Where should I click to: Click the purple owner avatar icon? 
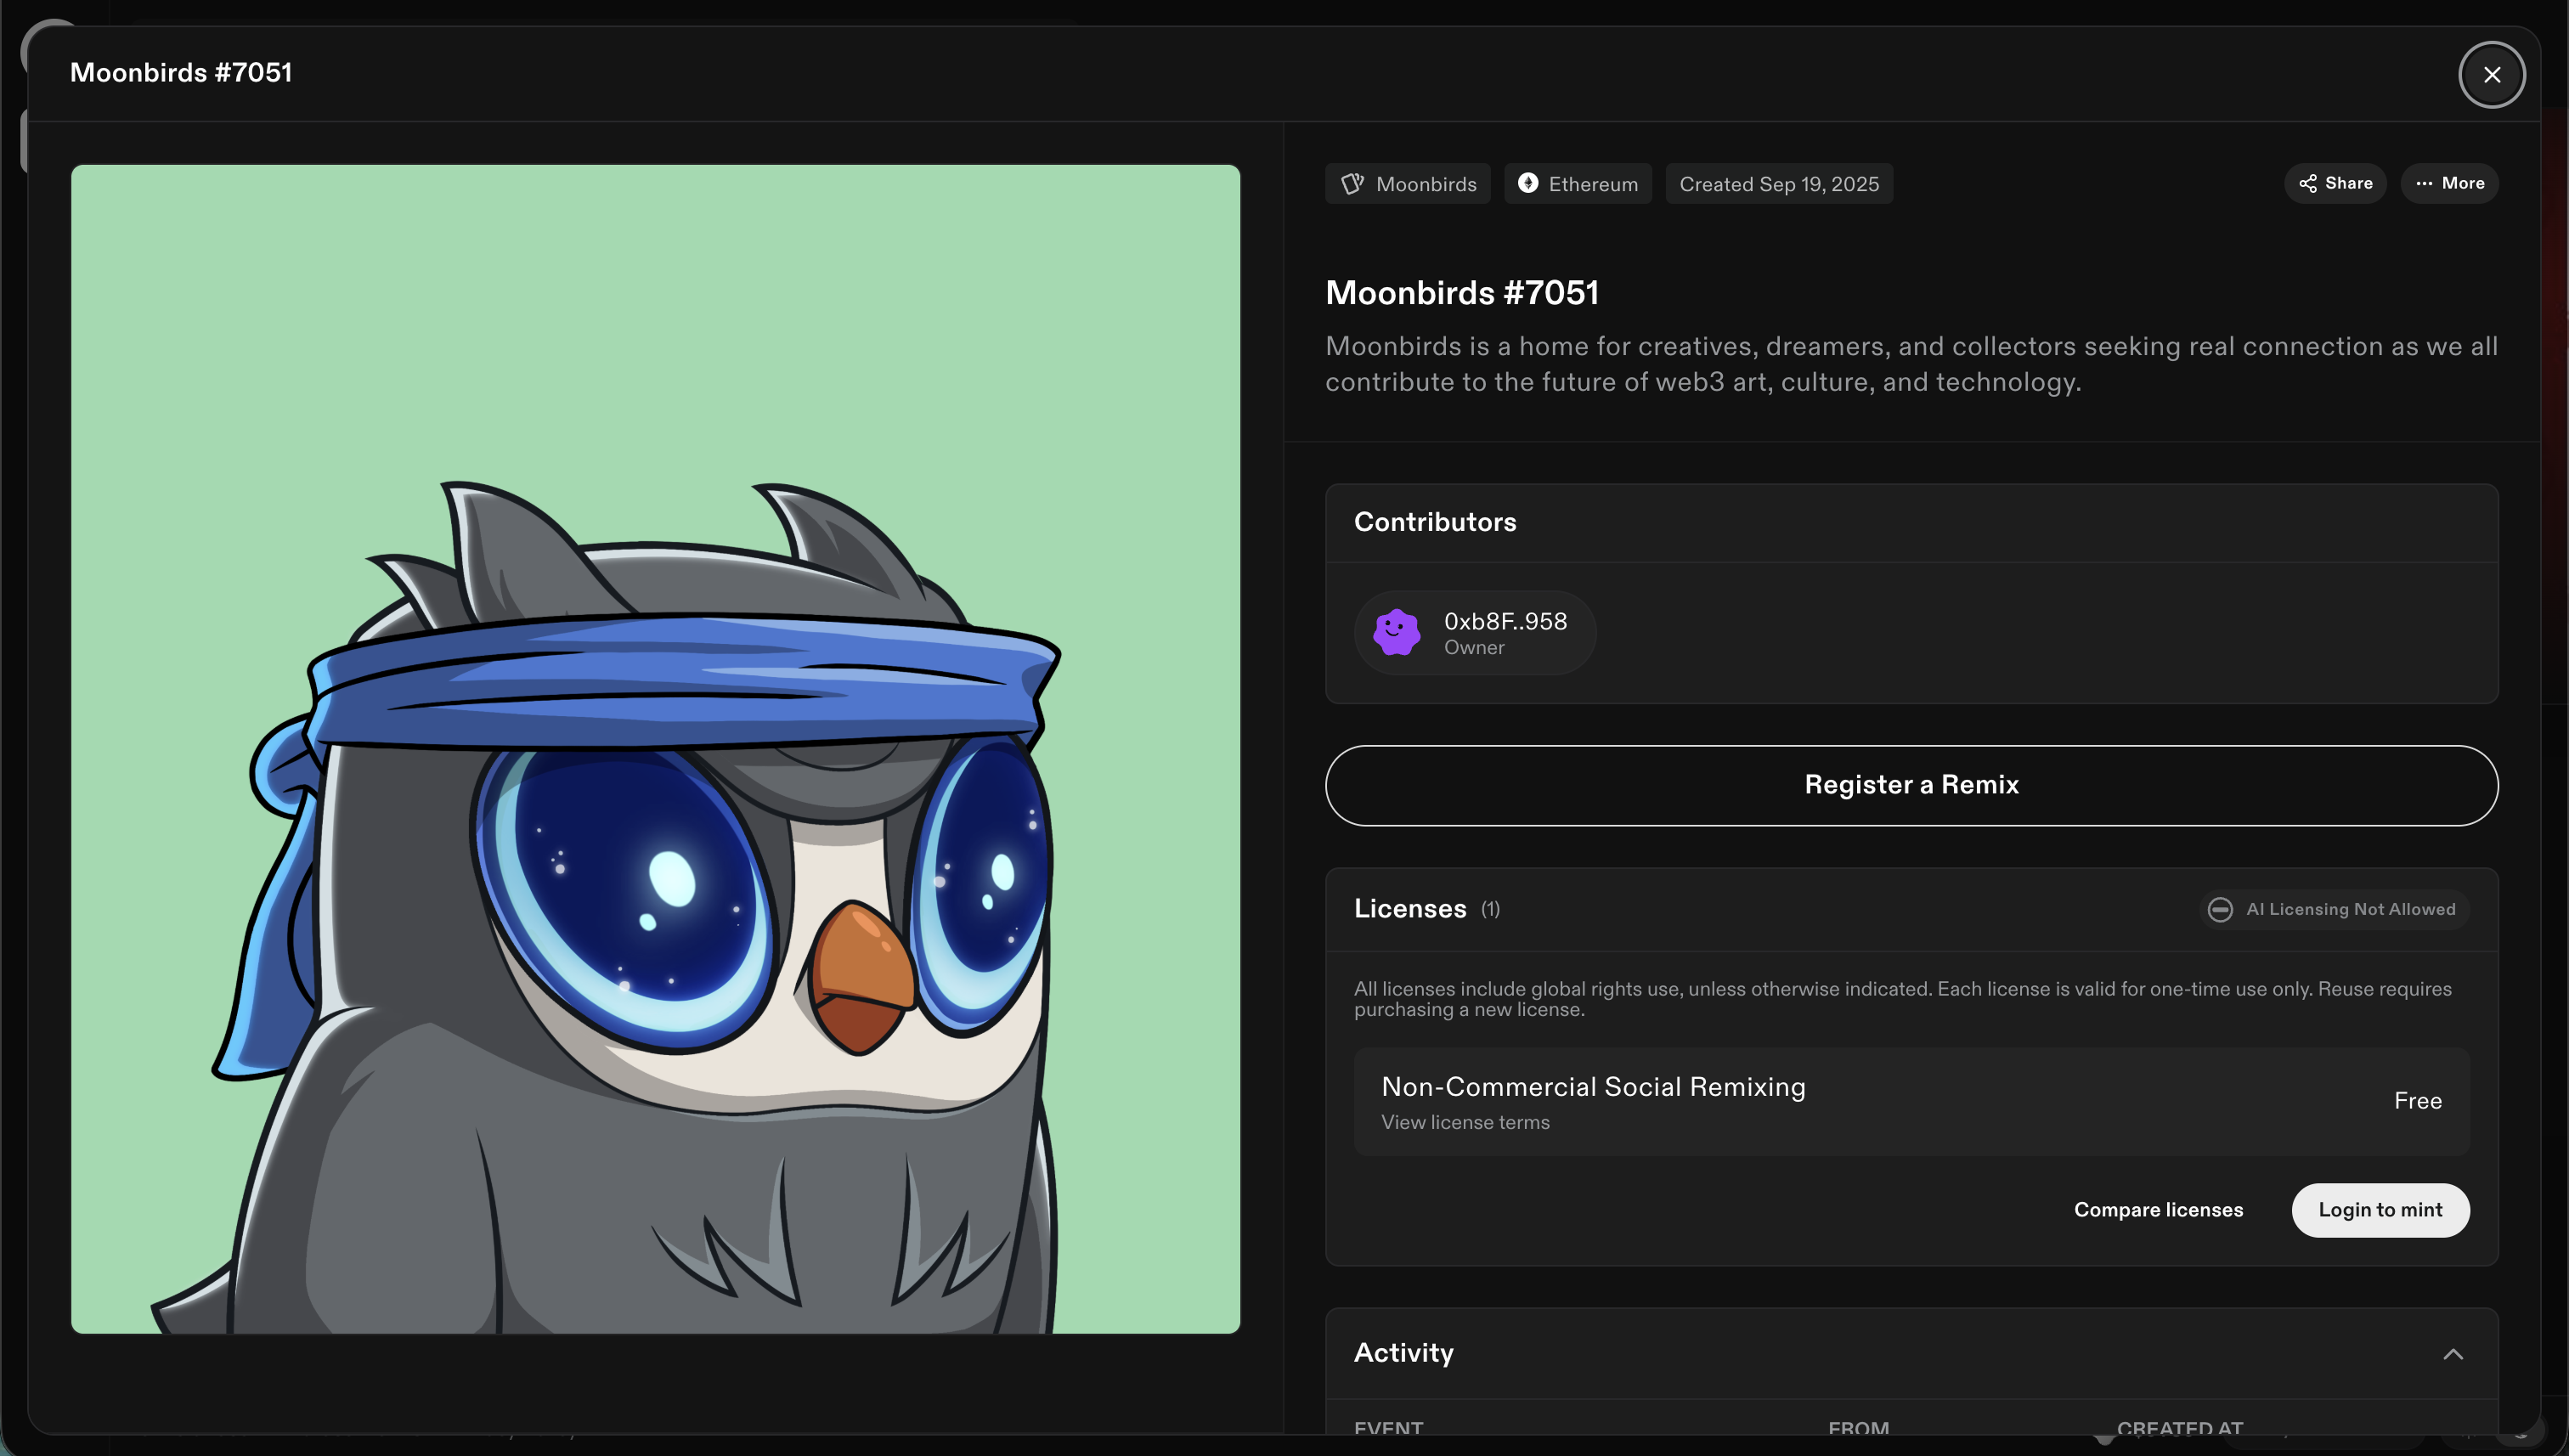[x=1396, y=633]
